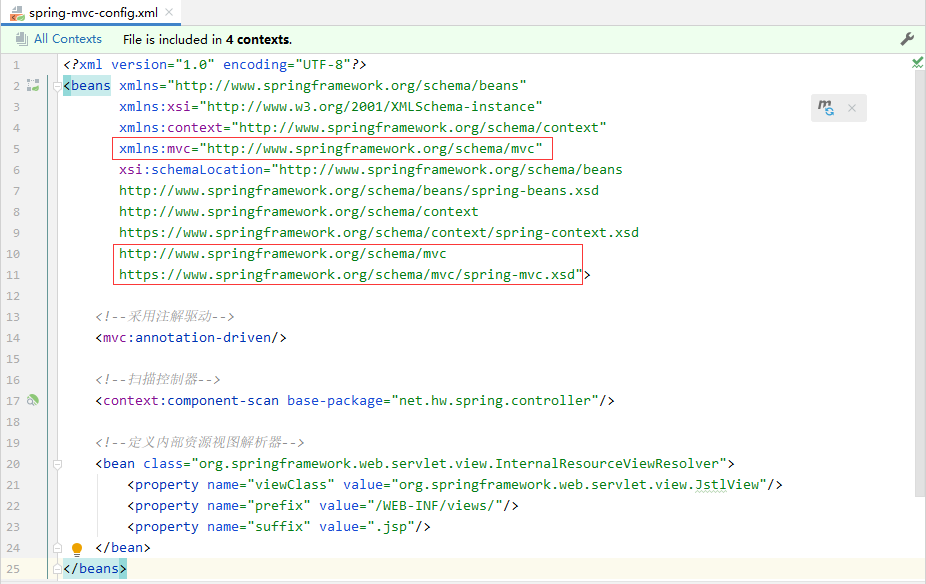This screenshot has height=584, width=926.
Task: Click the Load Maven Changes icon
Action: [x=826, y=108]
